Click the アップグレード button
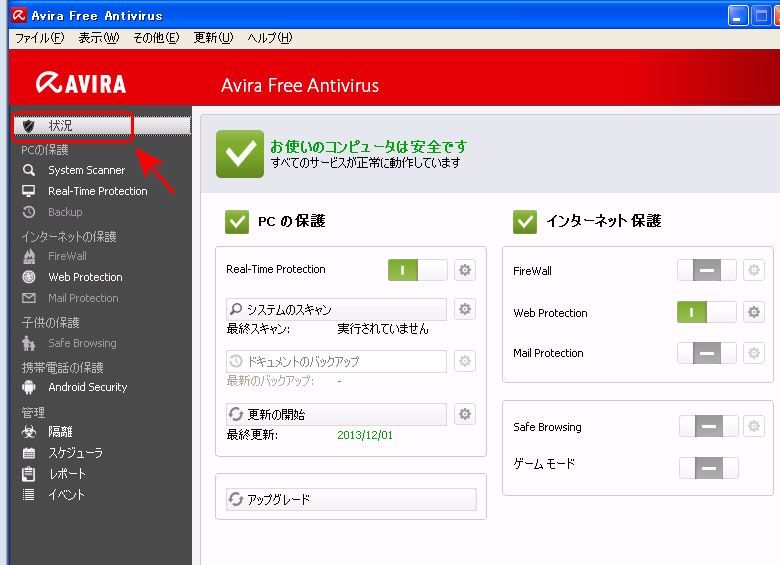 pos(351,499)
